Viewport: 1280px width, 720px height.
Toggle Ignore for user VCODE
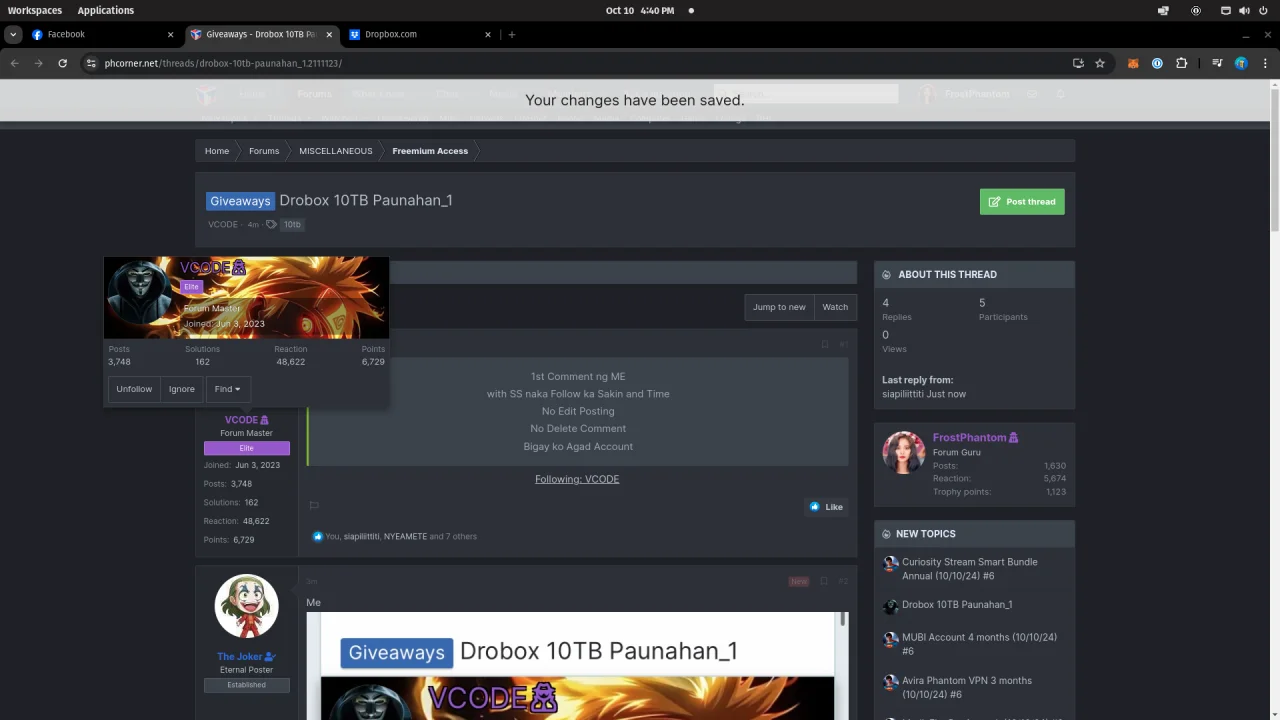(182, 389)
